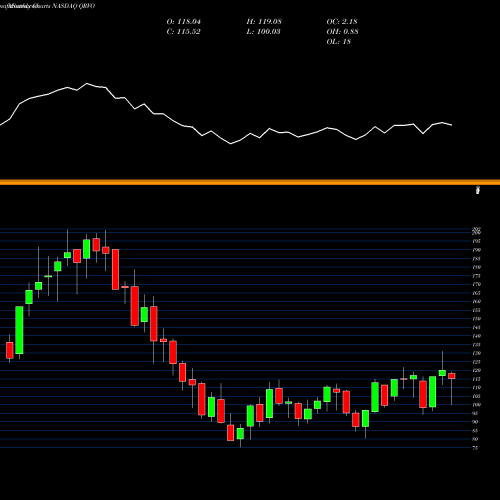Click the OH: 0.88 readout

(342, 32)
